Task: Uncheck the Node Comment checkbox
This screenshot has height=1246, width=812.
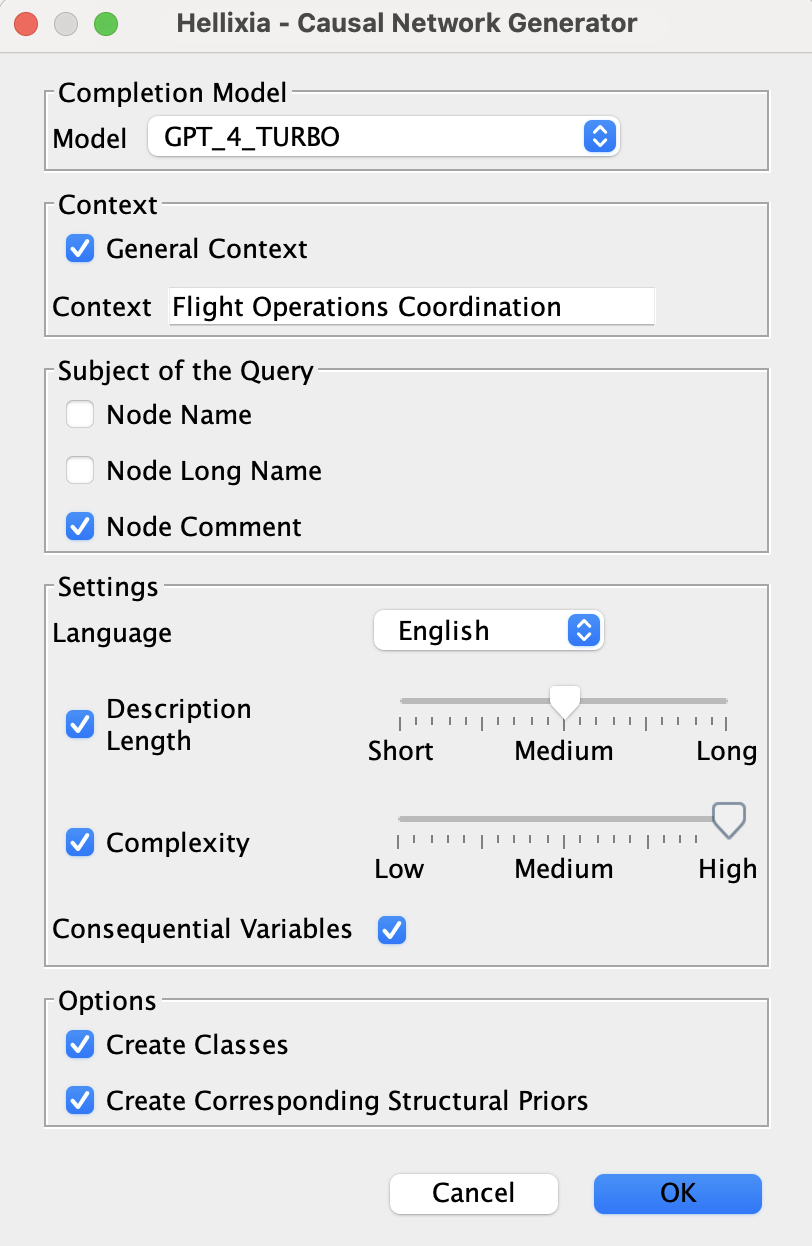Action: [x=80, y=526]
